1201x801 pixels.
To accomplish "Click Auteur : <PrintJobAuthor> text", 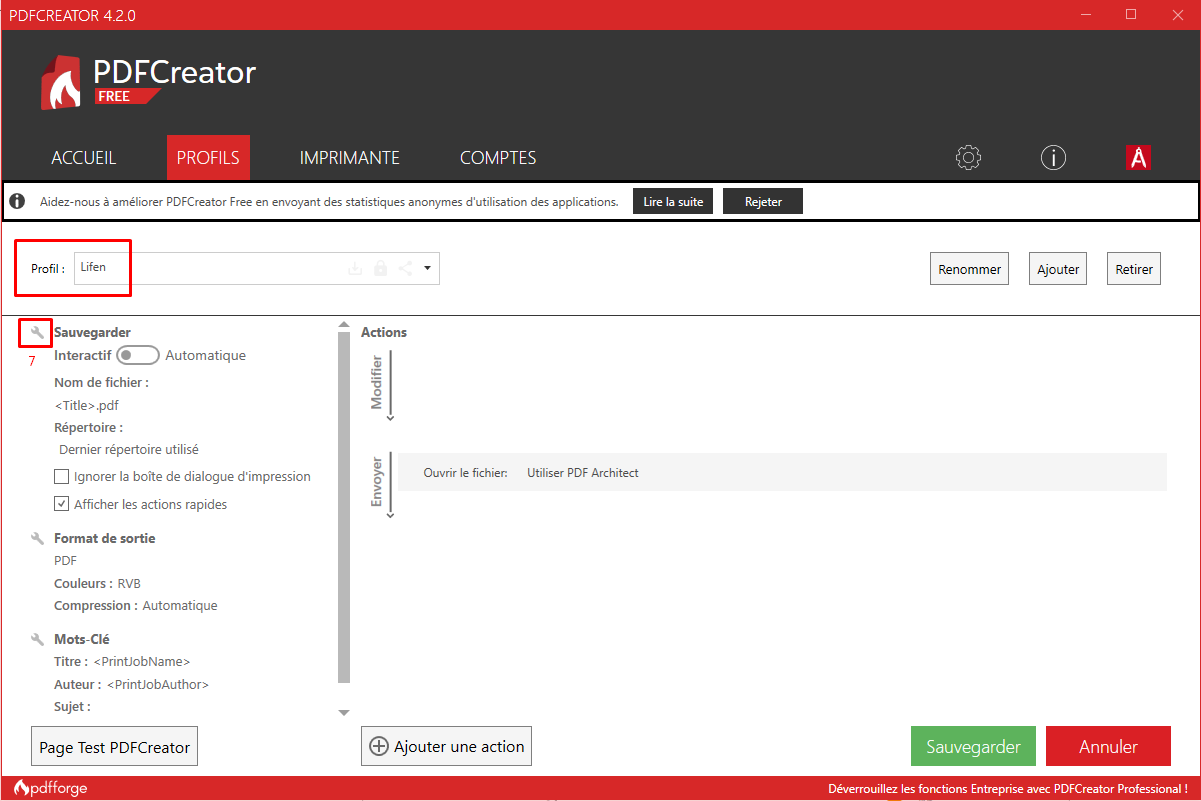I will tap(131, 684).
